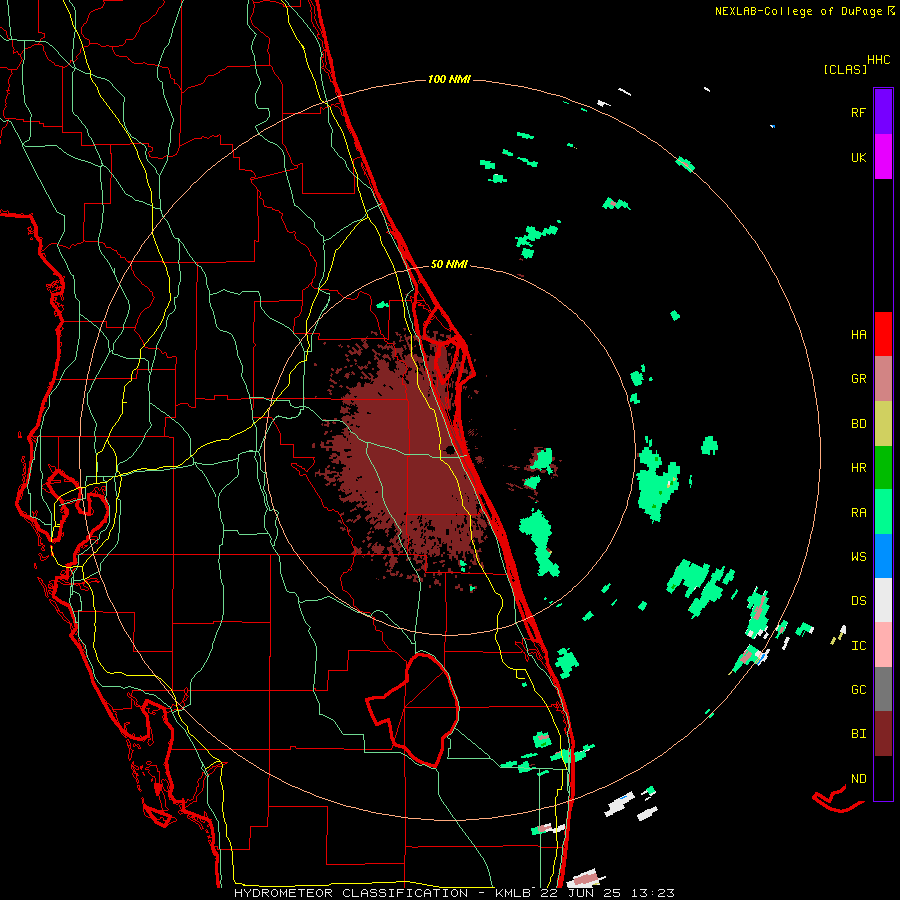Click the "NEXLAB-College of DuPage" title text

point(798,11)
